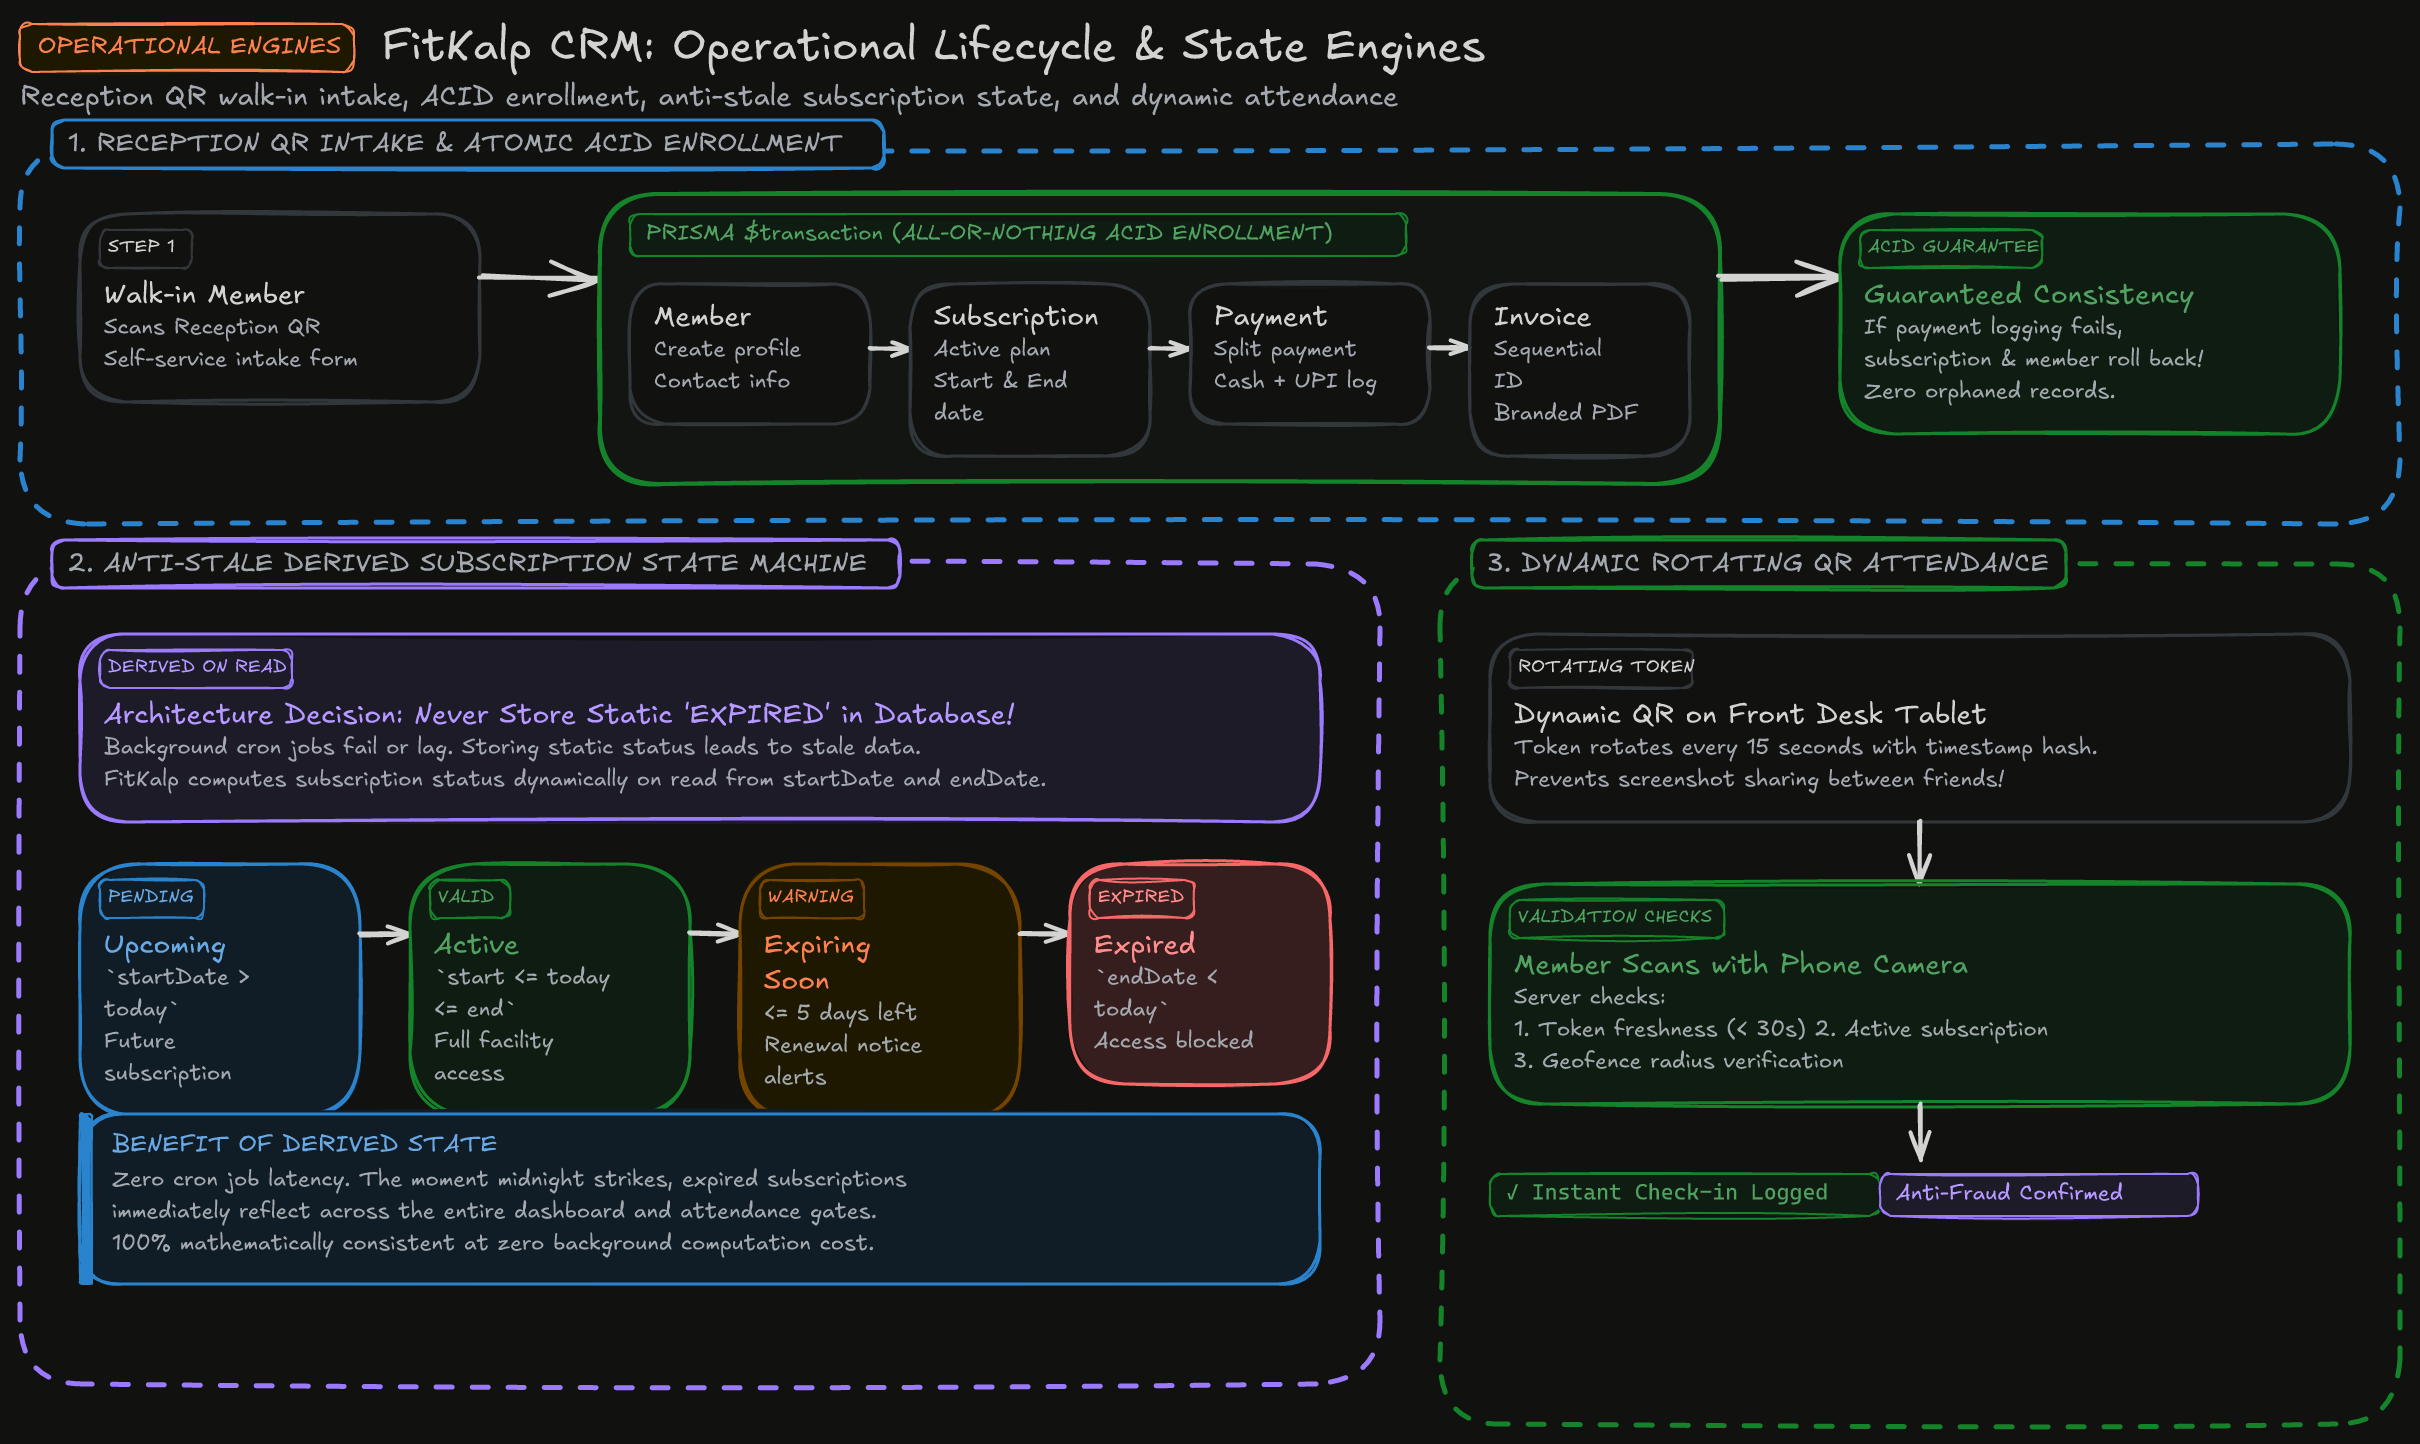This screenshot has height=1444, width=2420.
Task: Select the 'Access blocked' text
Action: [1173, 1041]
